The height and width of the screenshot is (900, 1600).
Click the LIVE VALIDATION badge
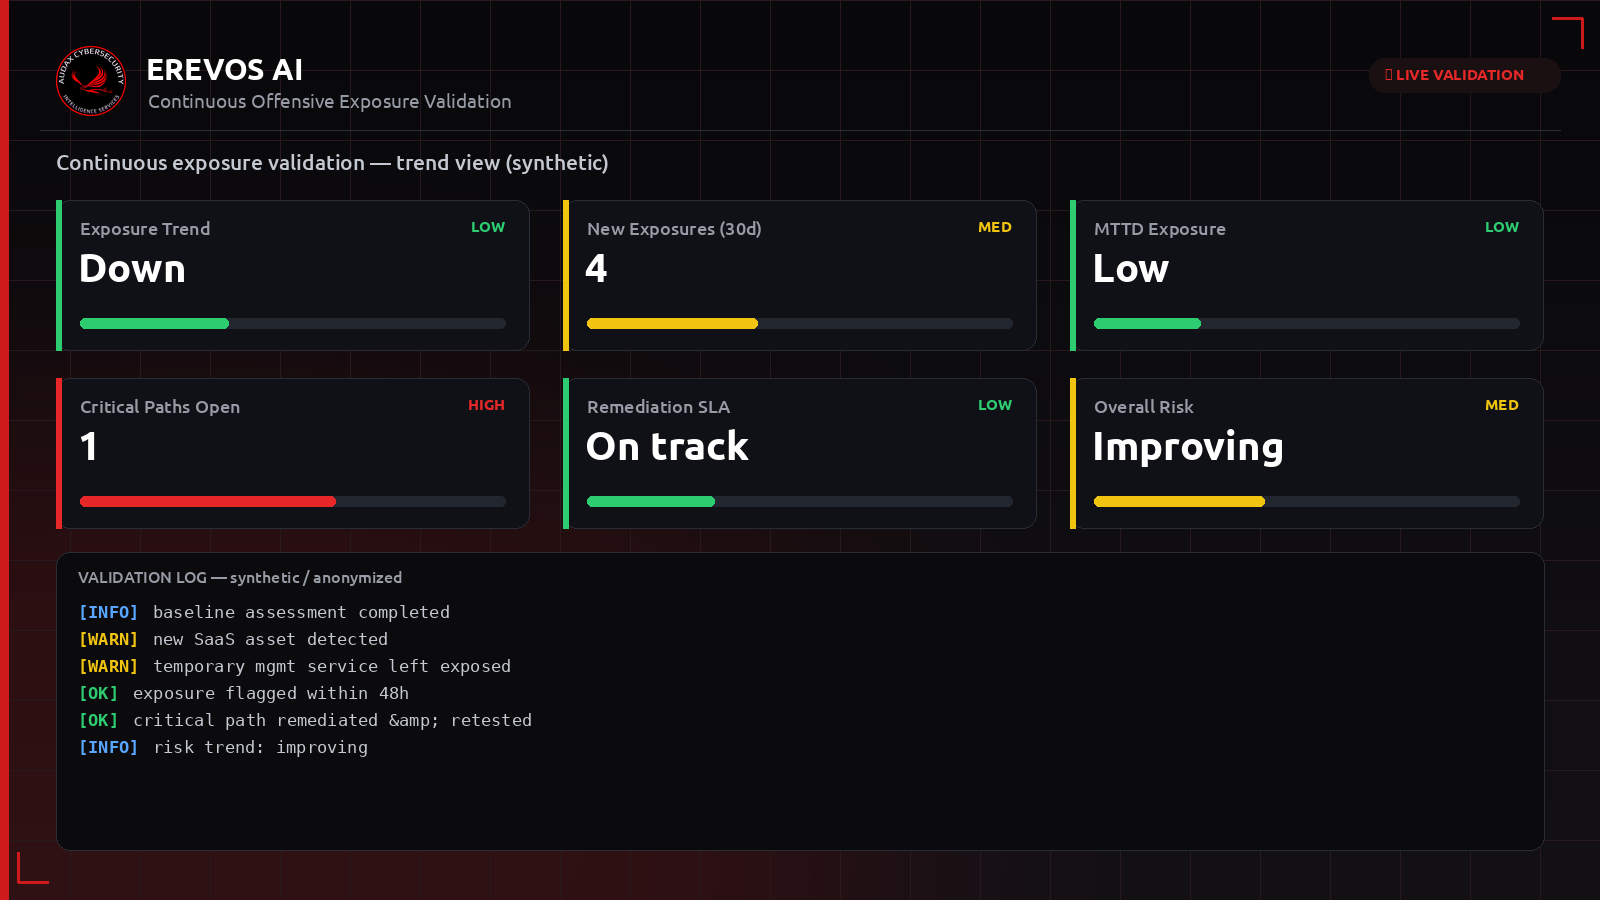(x=1464, y=75)
